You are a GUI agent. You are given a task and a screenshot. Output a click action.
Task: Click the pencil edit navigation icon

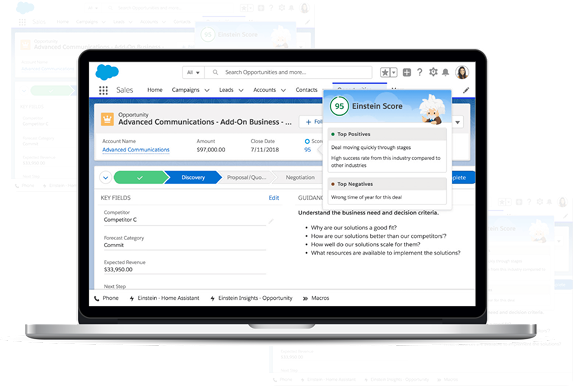[x=466, y=90]
